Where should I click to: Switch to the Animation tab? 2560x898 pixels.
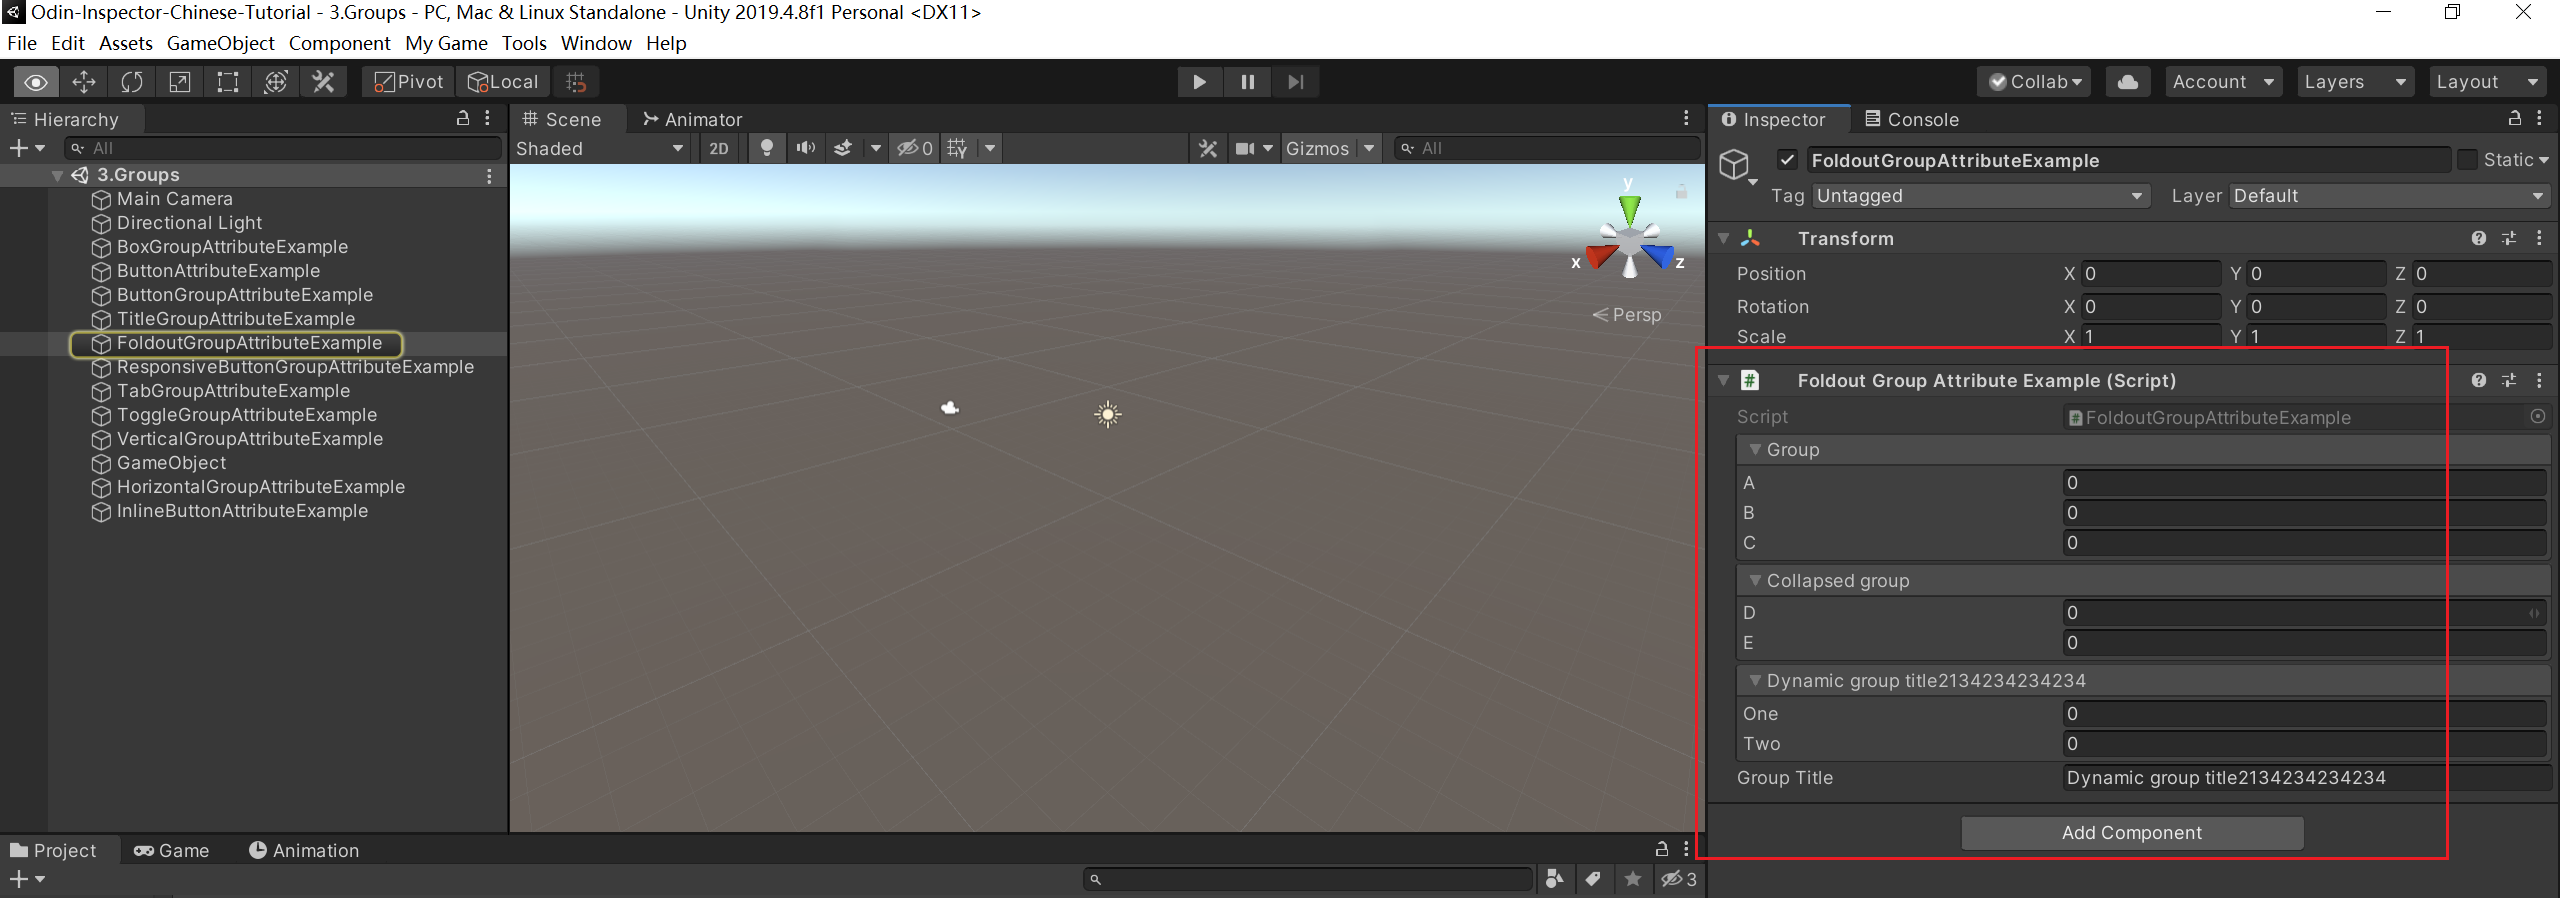point(304,850)
